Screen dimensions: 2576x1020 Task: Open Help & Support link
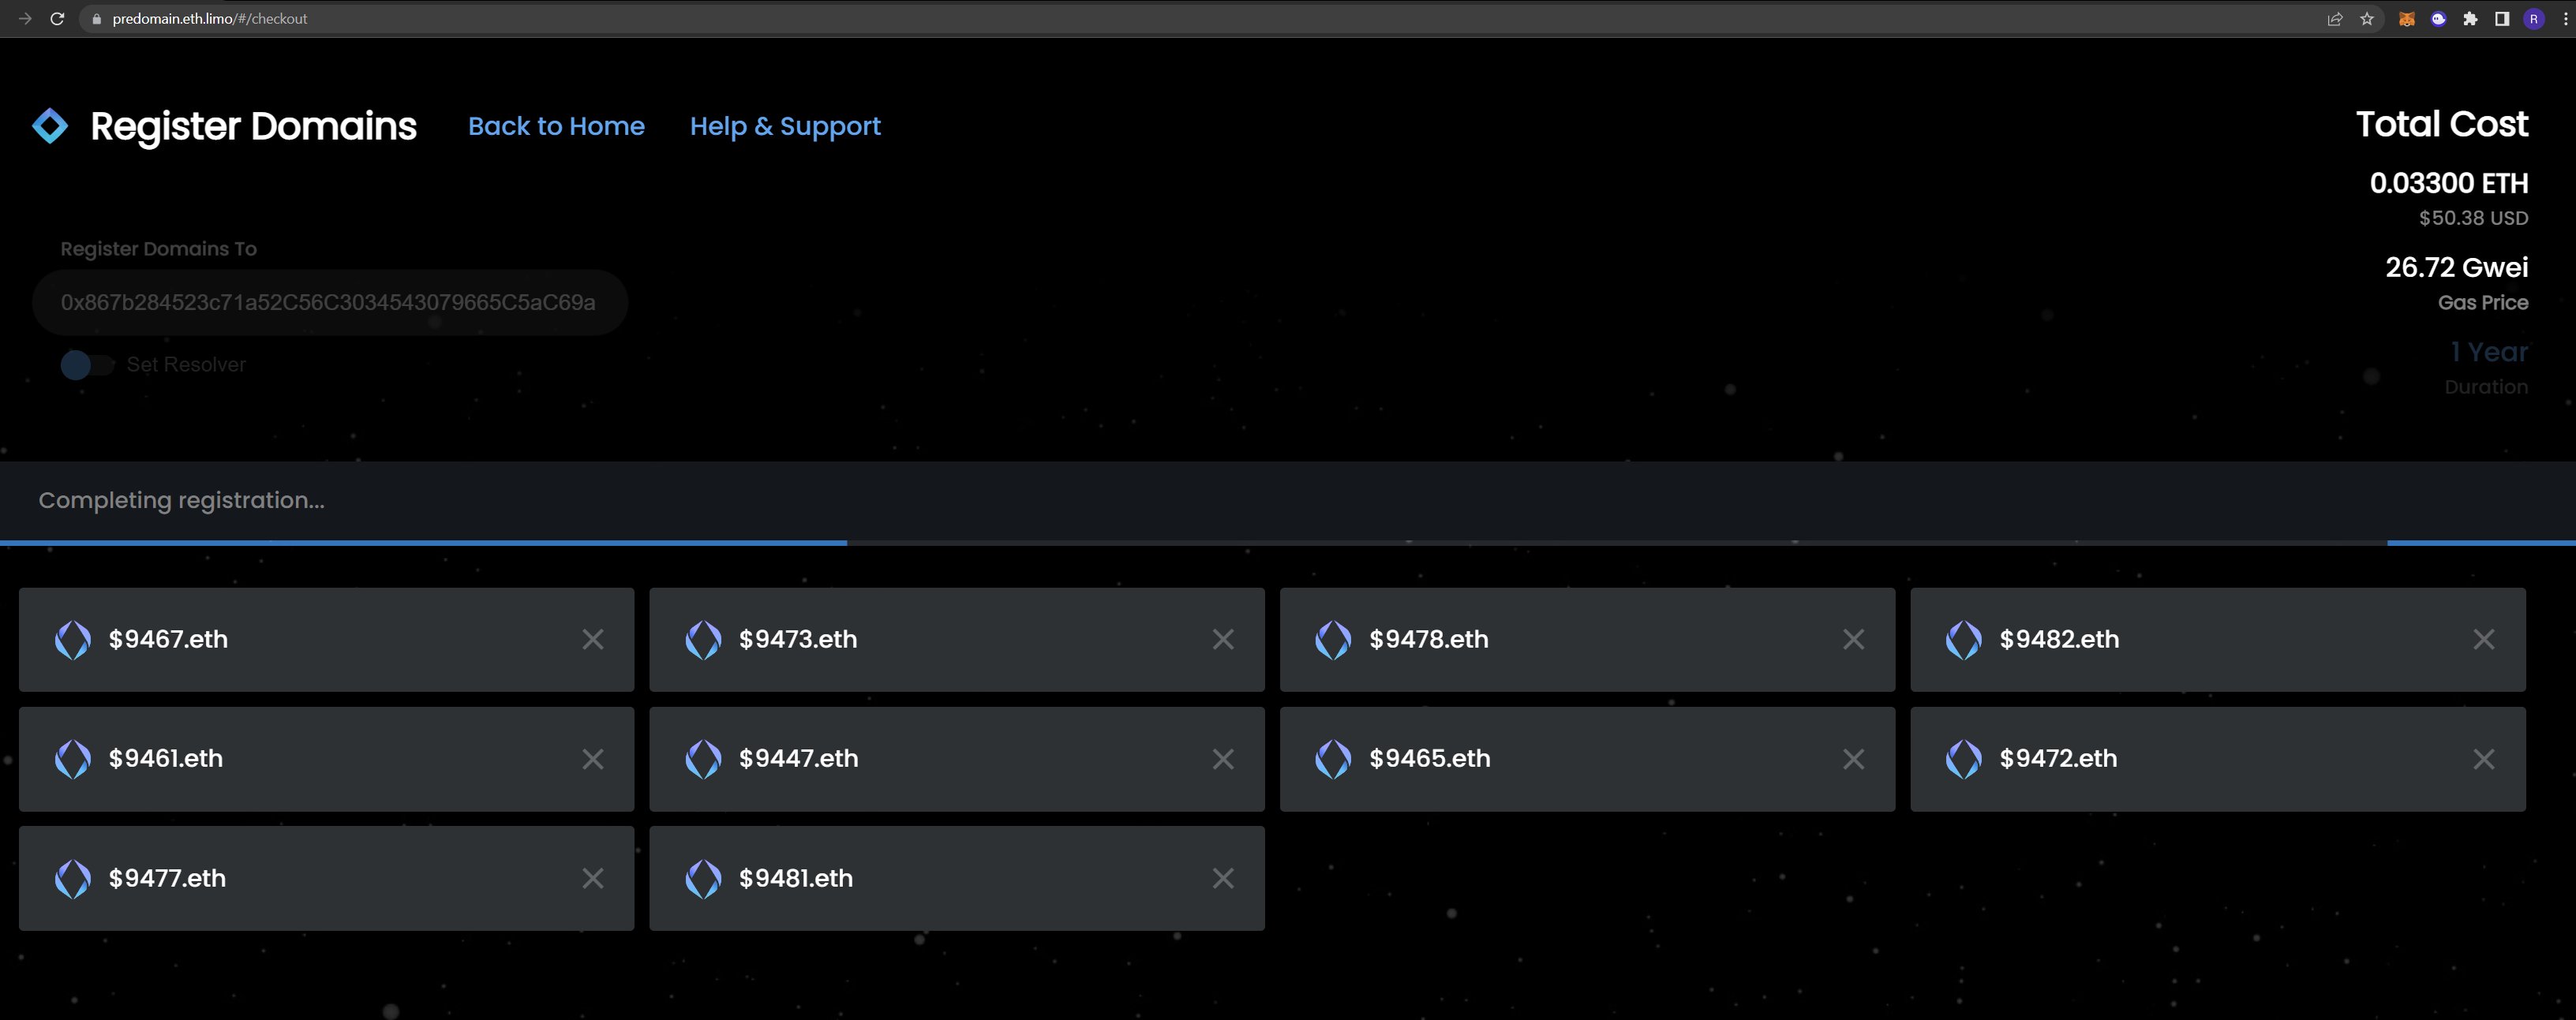pyautogui.click(x=785, y=126)
